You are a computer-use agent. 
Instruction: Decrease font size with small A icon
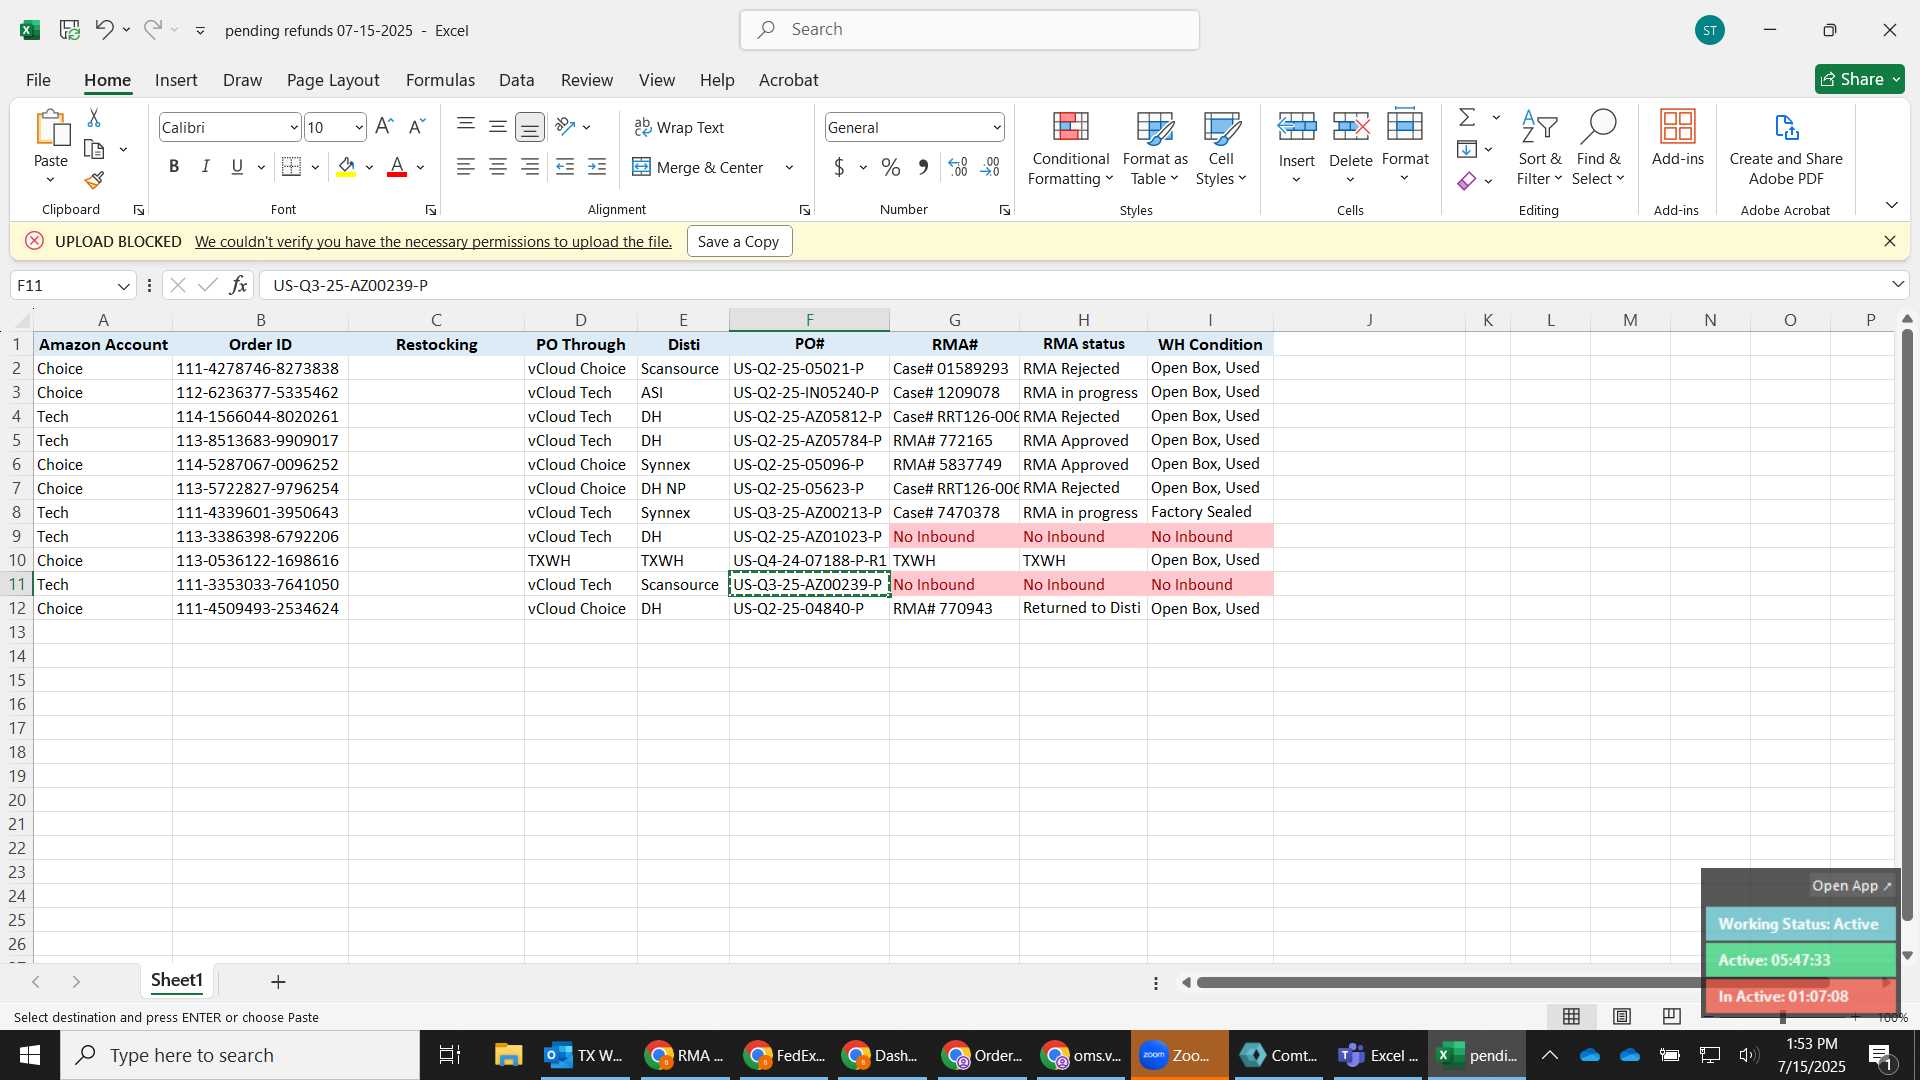pos(417,127)
